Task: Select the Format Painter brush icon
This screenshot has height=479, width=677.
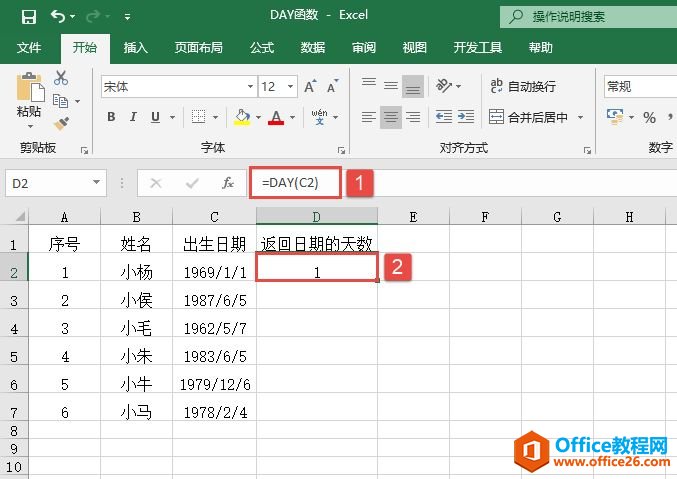Action: (x=61, y=123)
